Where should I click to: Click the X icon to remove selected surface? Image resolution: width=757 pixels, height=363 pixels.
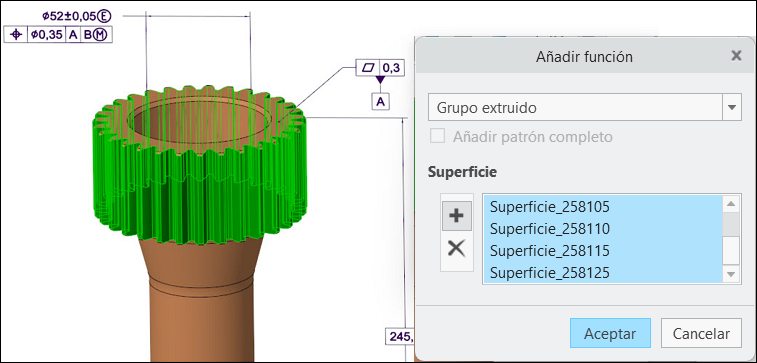tap(456, 249)
